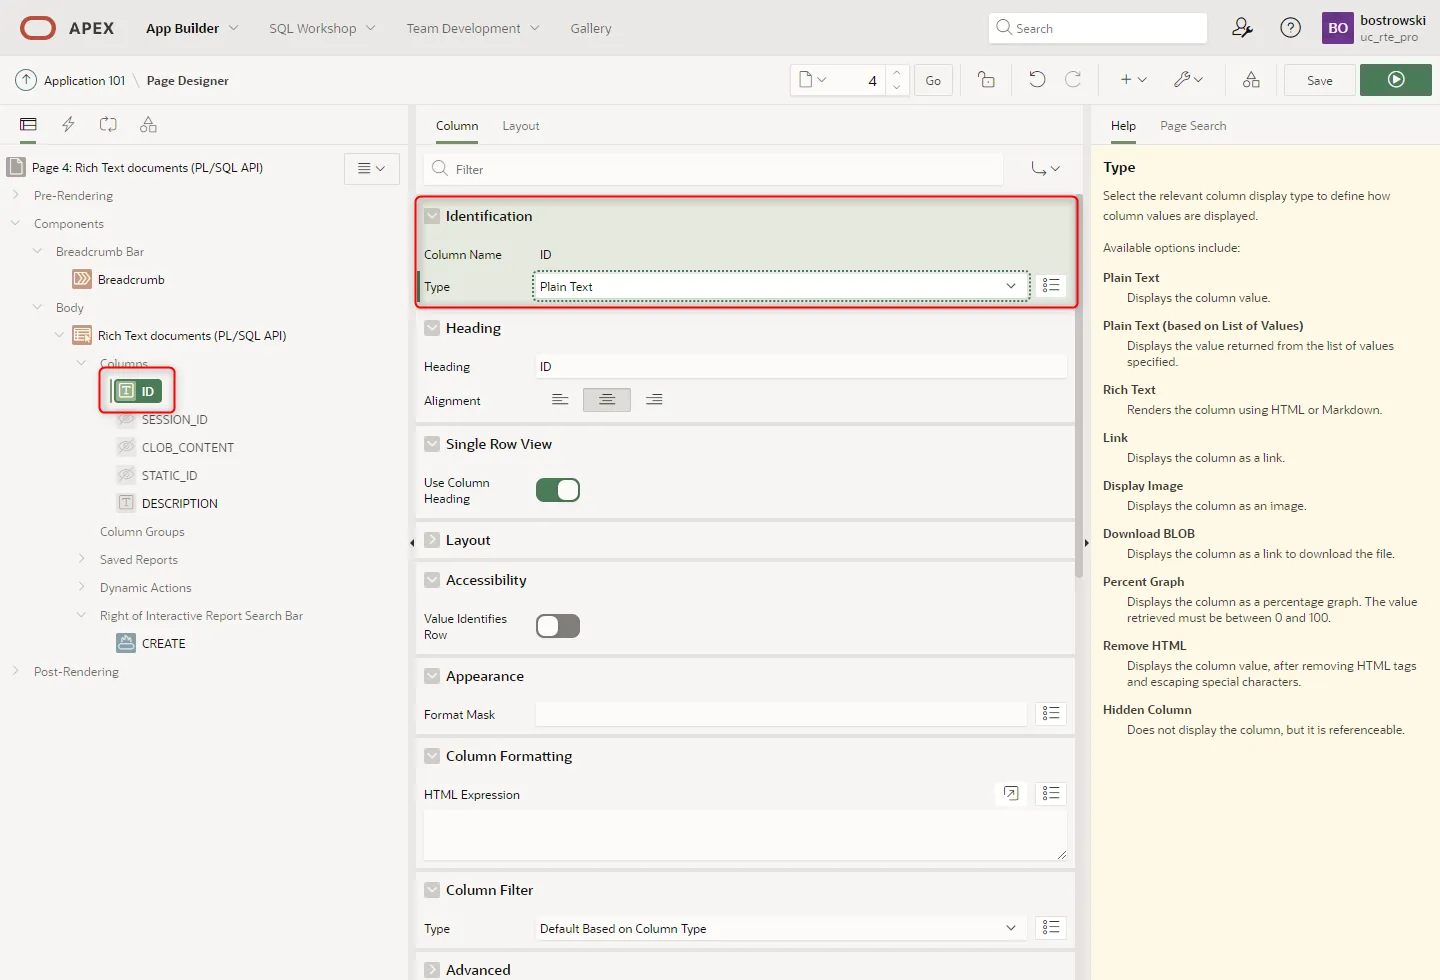Toggle the Use Column Heading switch
This screenshot has height=980, width=1440.
(557, 490)
